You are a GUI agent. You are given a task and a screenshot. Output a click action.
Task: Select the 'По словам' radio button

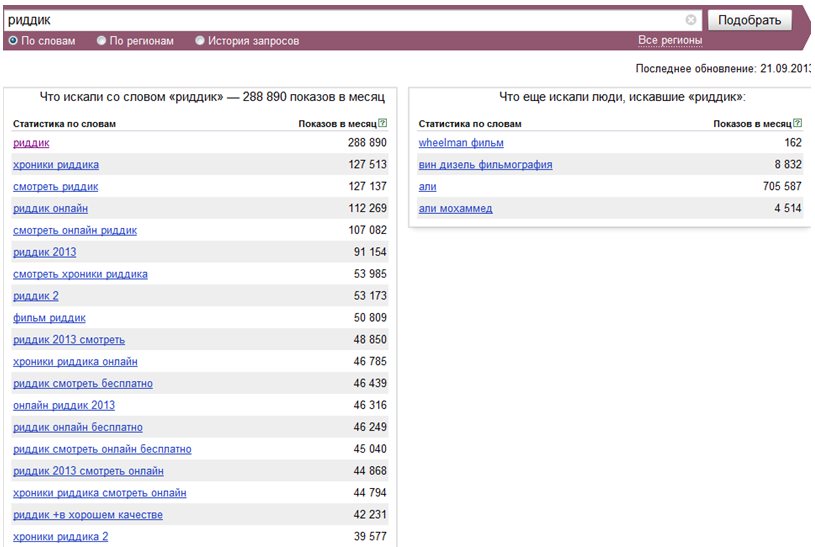[x=13, y=41]
